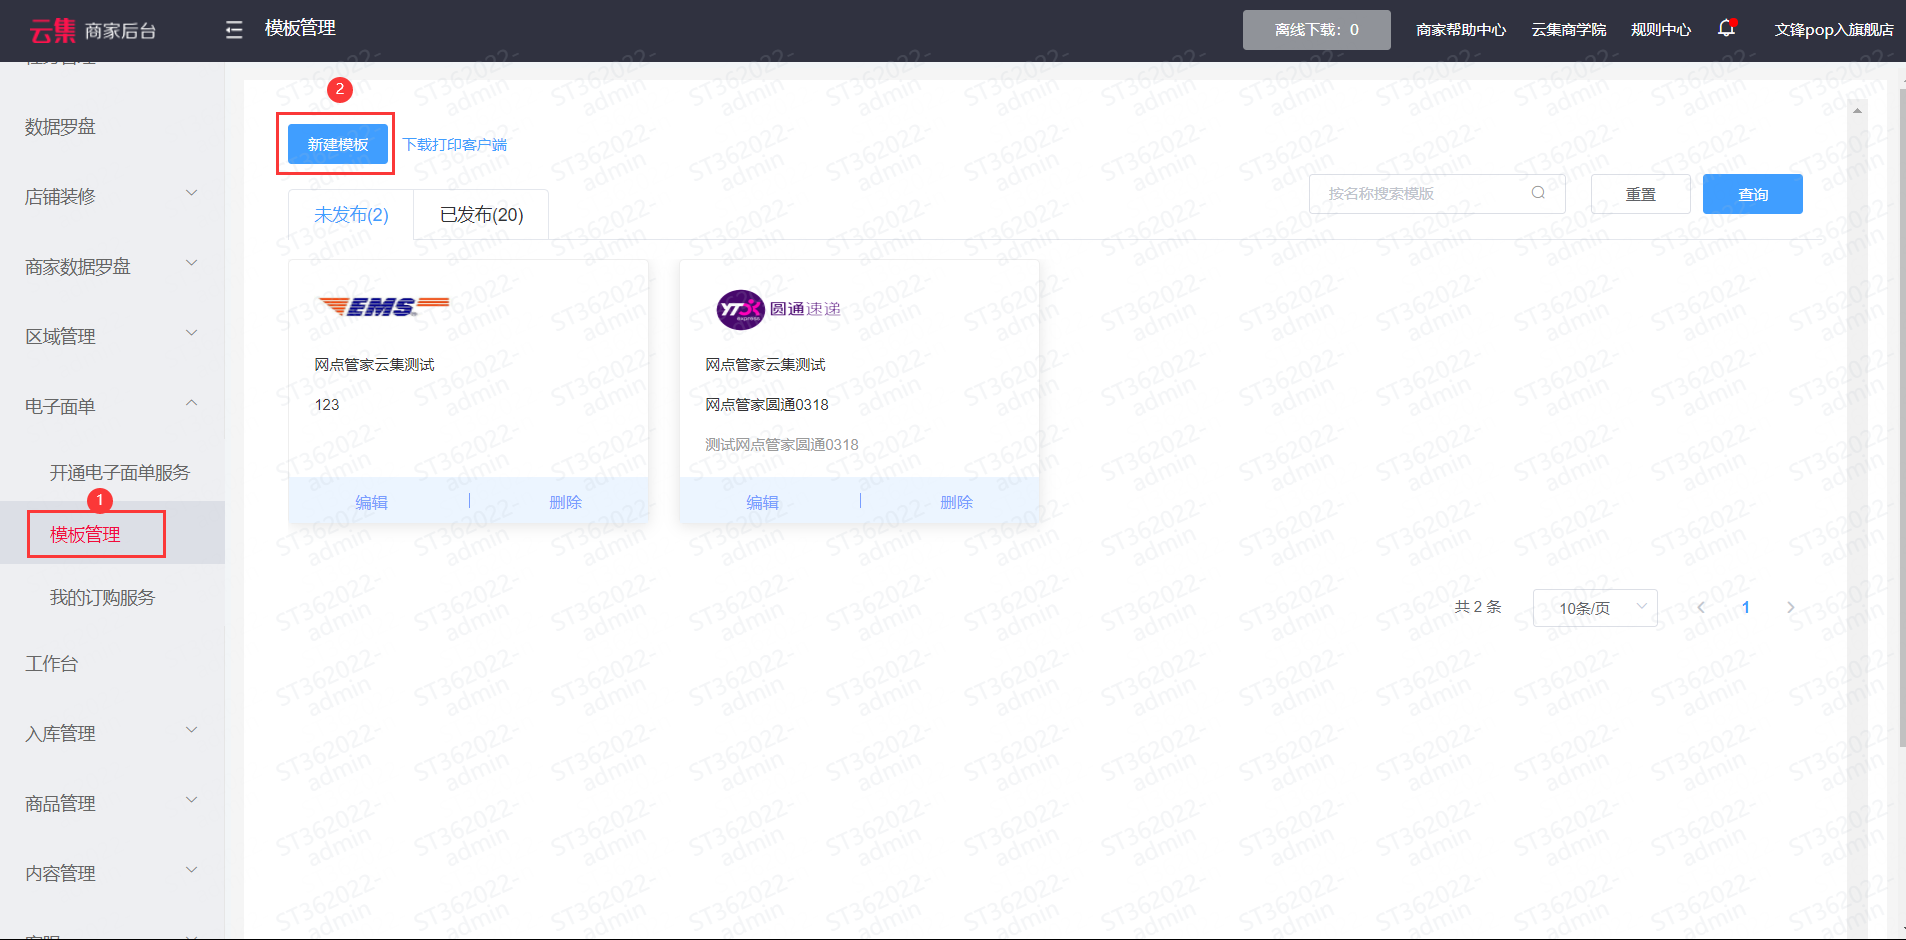Click the 共 2 条 total count
The width and height of the screenshot is (1906, 940).
click(x=1478, y=607)
